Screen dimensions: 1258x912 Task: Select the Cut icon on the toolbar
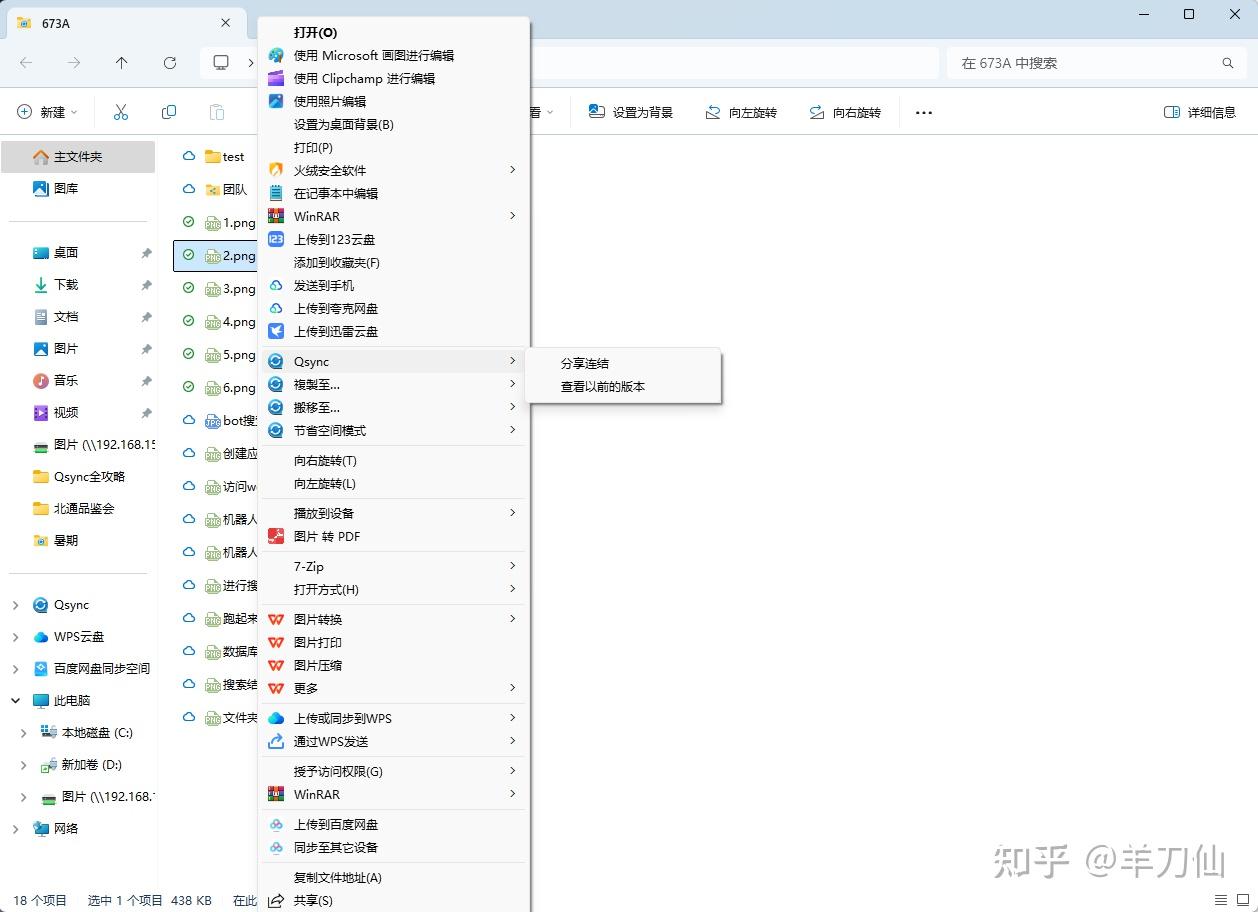coord(120,112)
